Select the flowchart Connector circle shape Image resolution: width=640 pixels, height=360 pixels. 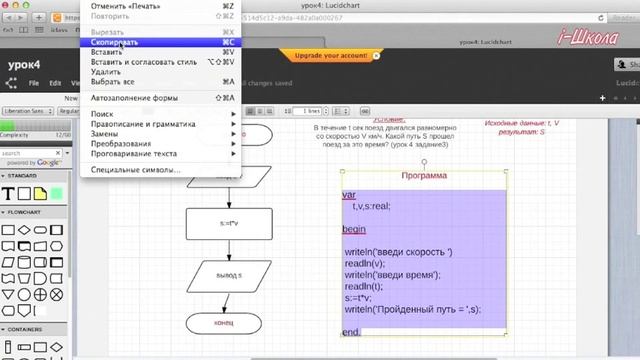point(24,294)
